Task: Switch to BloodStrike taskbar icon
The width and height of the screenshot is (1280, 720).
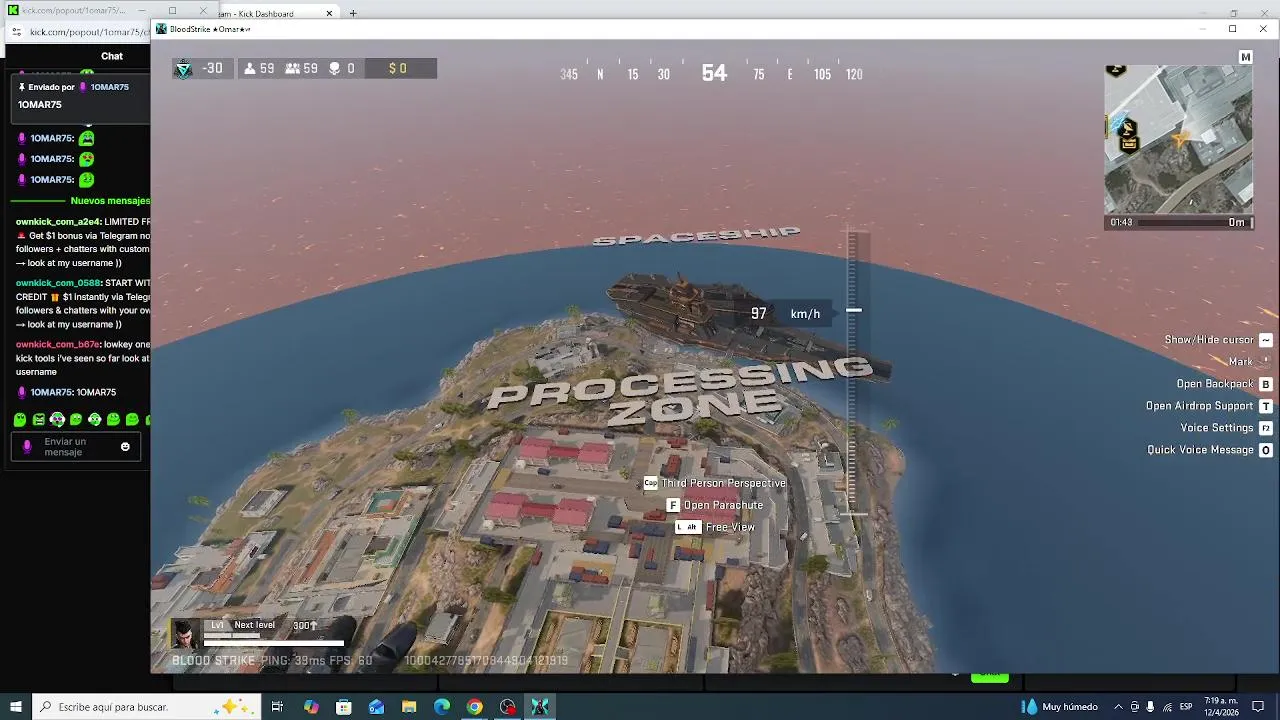Action: 540,707
